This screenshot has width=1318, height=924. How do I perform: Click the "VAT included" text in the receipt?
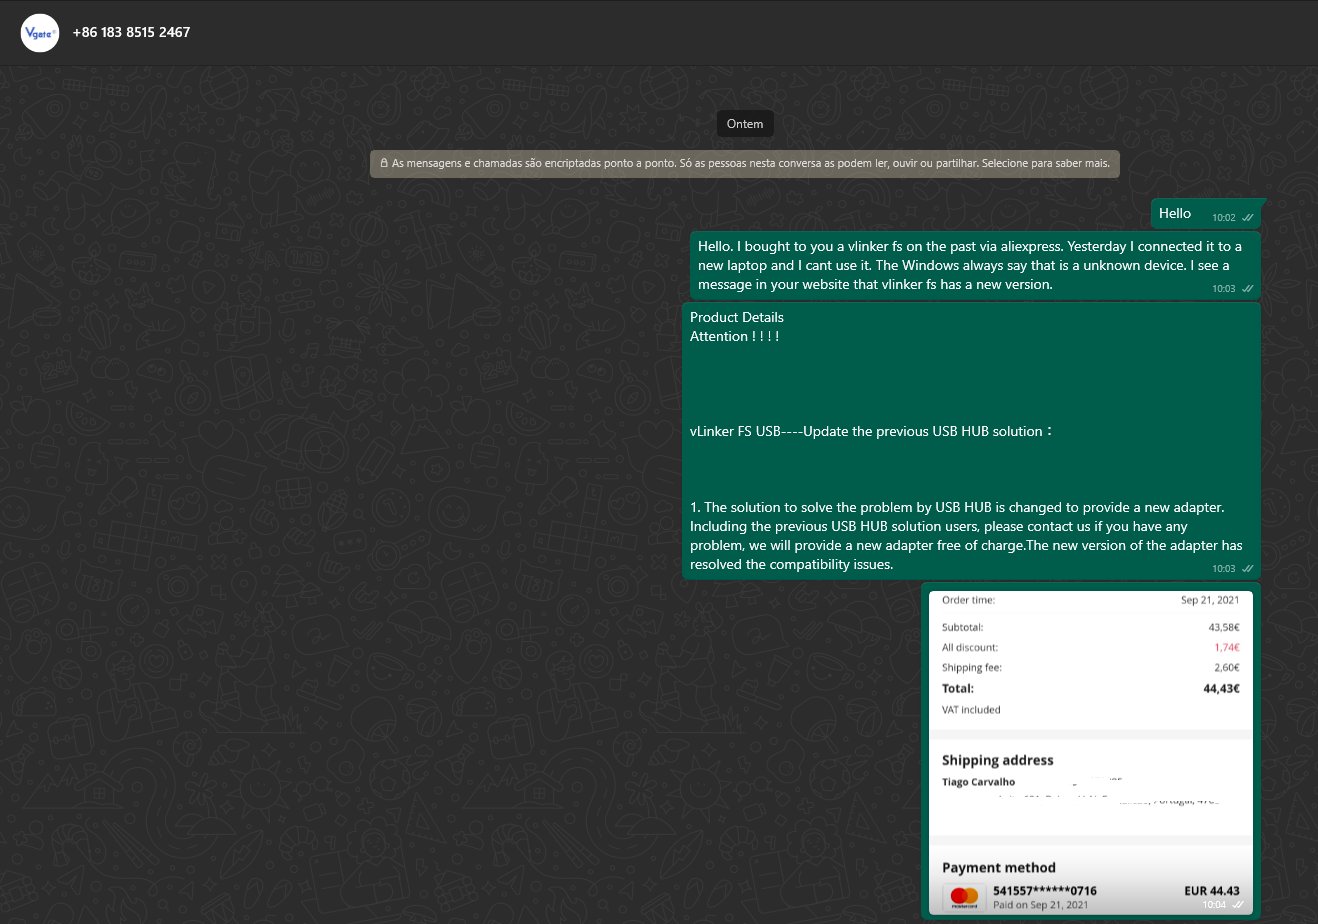[971, 710]
